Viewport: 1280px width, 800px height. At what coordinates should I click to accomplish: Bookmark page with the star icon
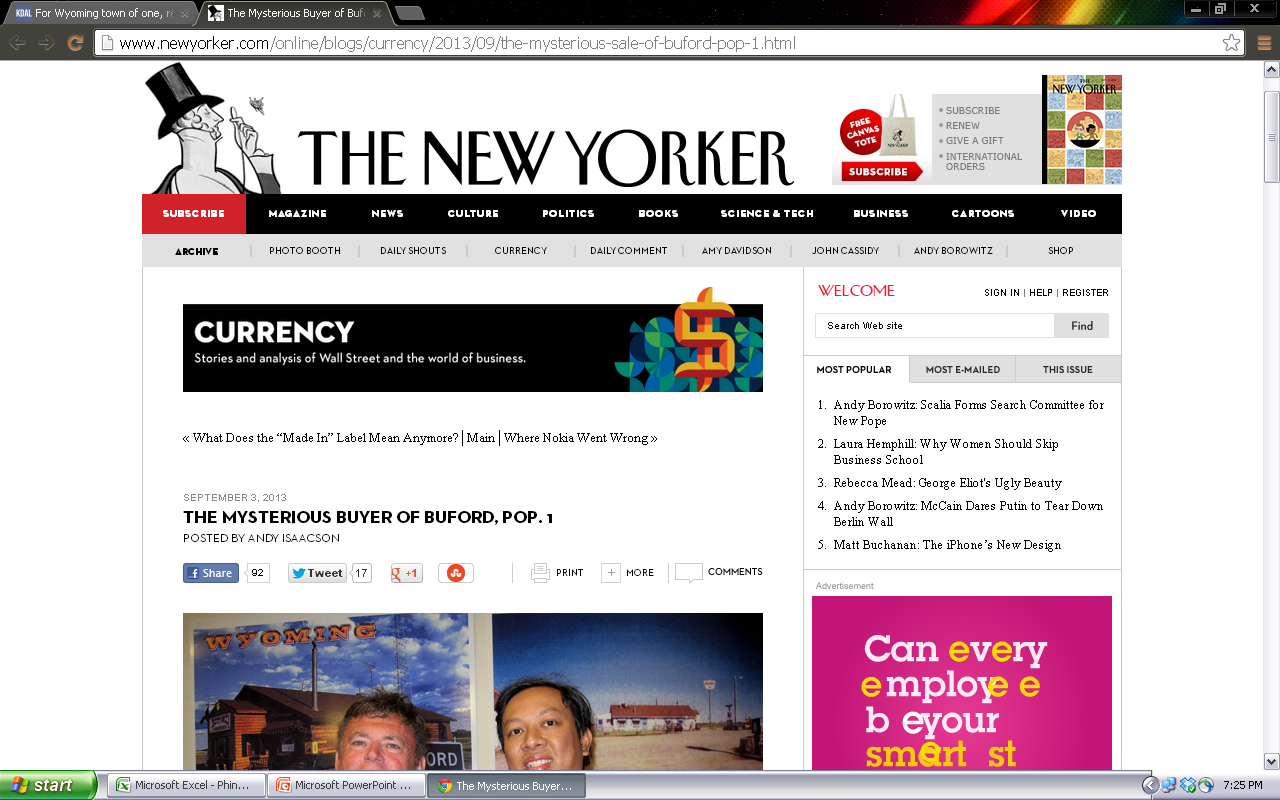tap(1232, 43)
